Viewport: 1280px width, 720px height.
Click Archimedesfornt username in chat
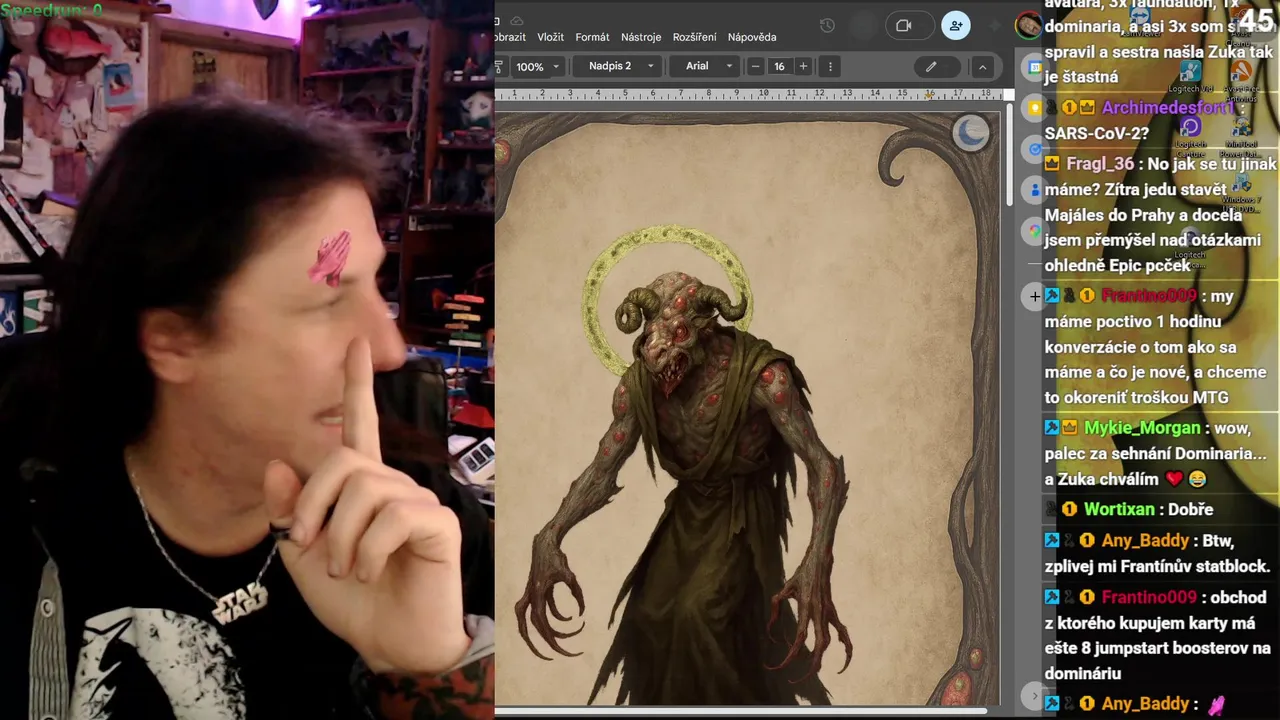pos(1167,107)
